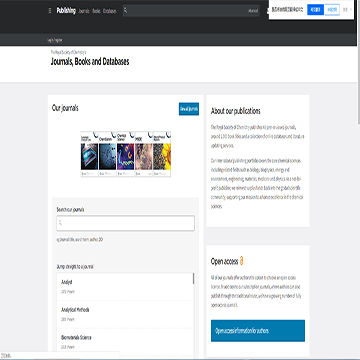Click the Publishing logo in header
Image resolution: width=360 pixels, height=360 pixels.
[66, 11]
